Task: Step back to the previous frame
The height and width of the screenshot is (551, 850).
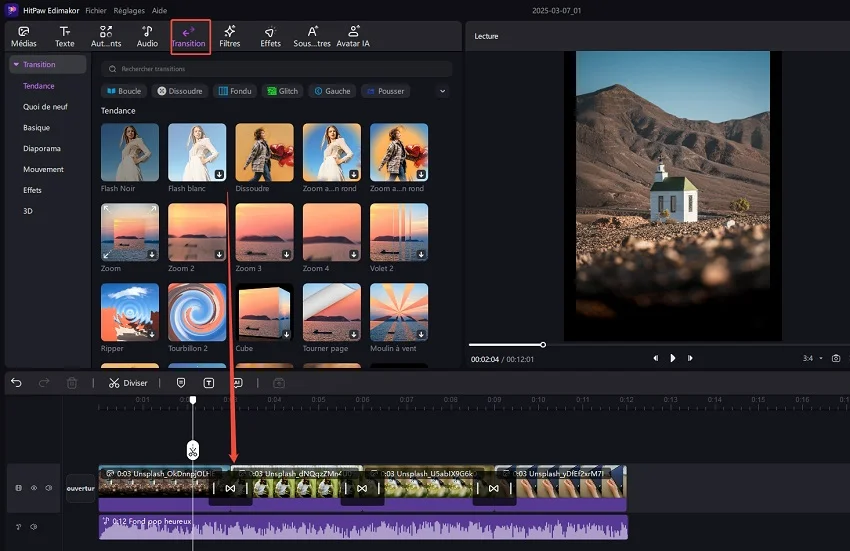Action: [655, 358]
